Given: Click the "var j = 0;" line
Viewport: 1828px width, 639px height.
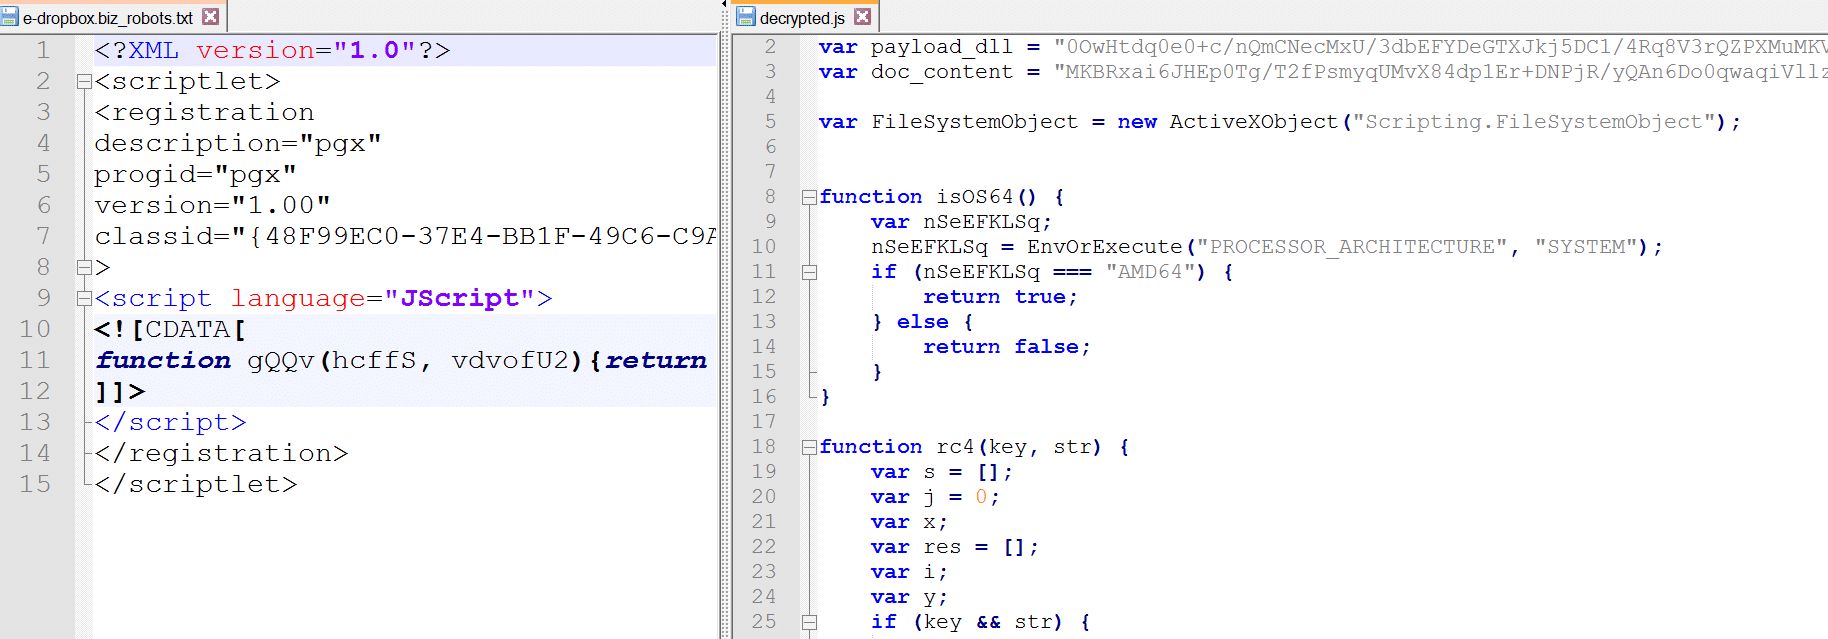Looking at the screenshot, I should click(x=935, y=497).
